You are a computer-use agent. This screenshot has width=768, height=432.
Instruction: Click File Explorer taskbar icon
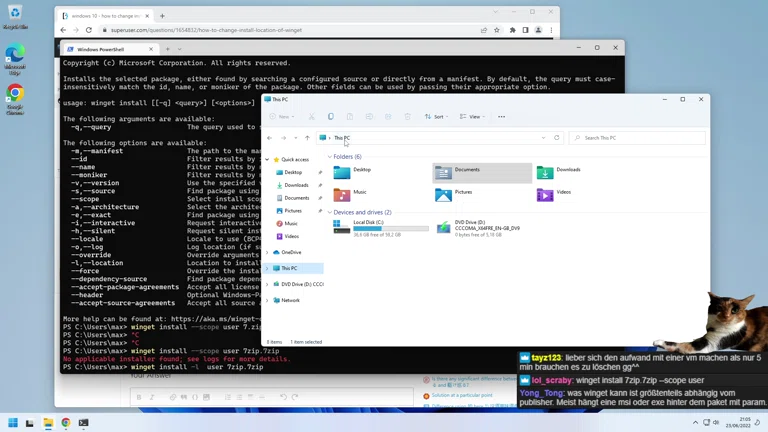pos(48,423)
